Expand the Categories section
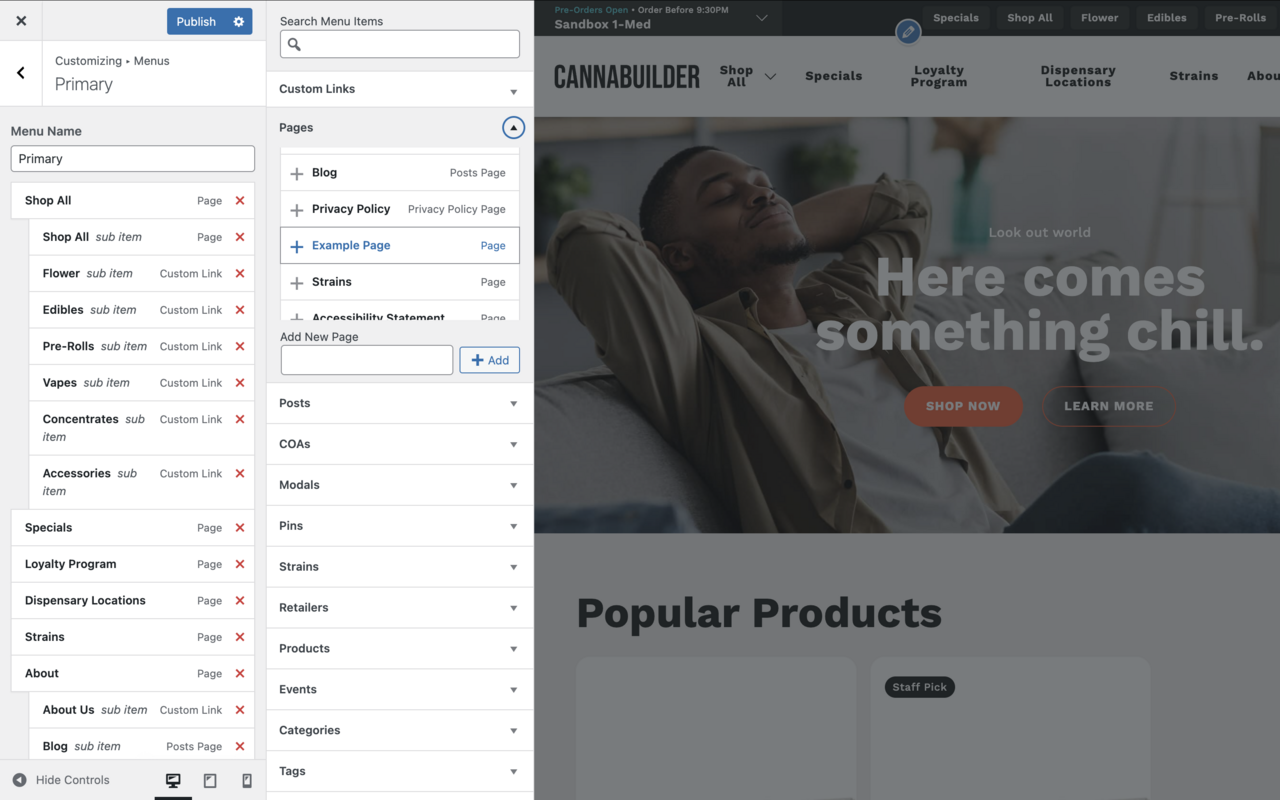 click(x=400, y=730)
